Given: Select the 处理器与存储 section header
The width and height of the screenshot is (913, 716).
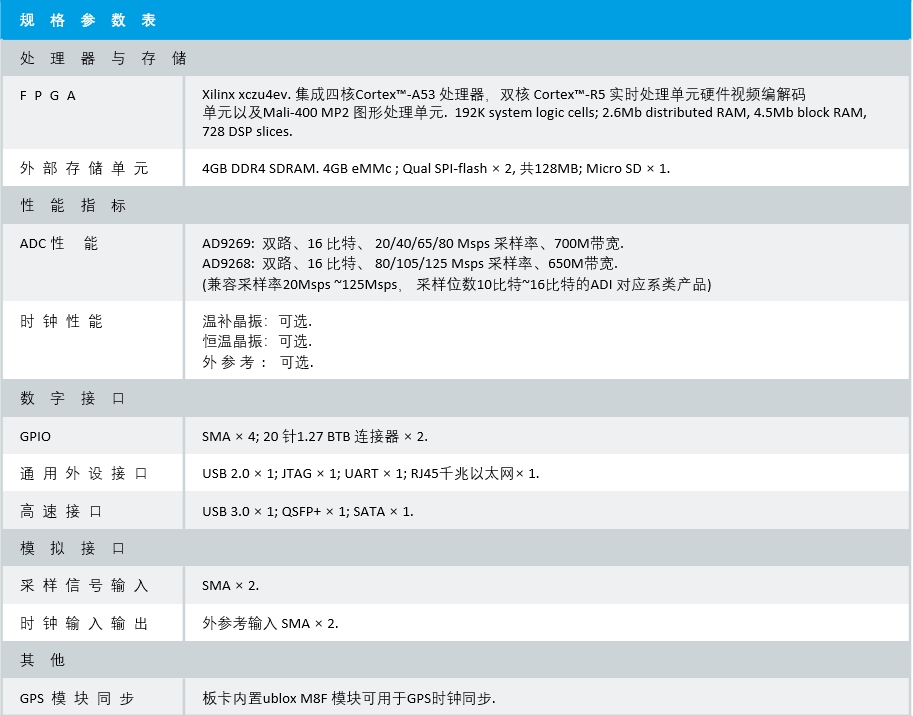Looking at the screenshot, I should pyautogui.click(x=103, y=58).
